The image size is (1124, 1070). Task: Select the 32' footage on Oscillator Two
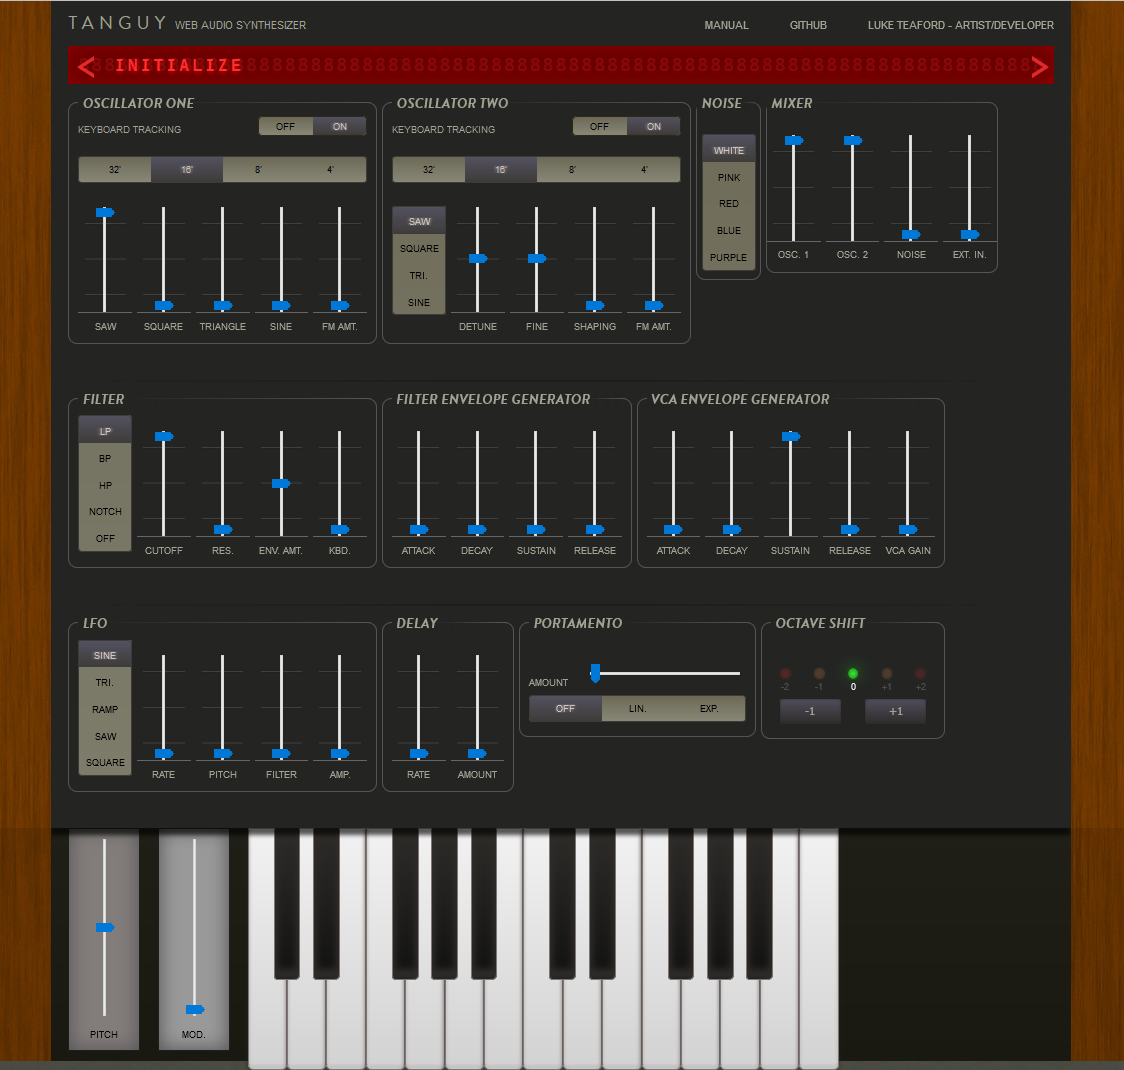point(428,170)
